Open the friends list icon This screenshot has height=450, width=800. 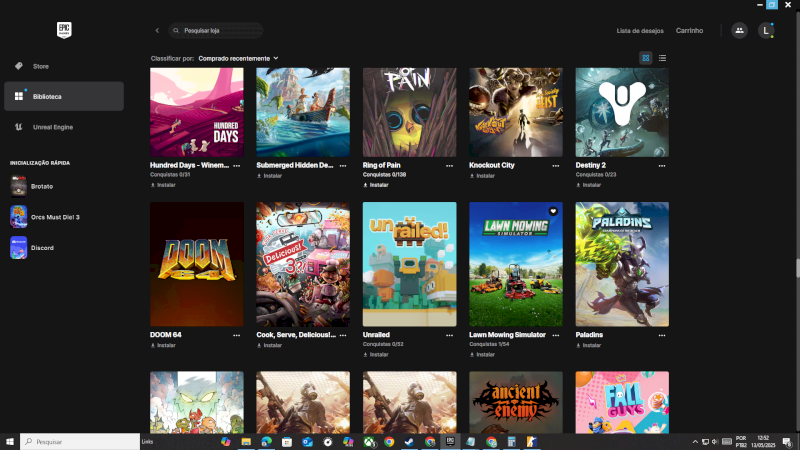pos(739,31)
